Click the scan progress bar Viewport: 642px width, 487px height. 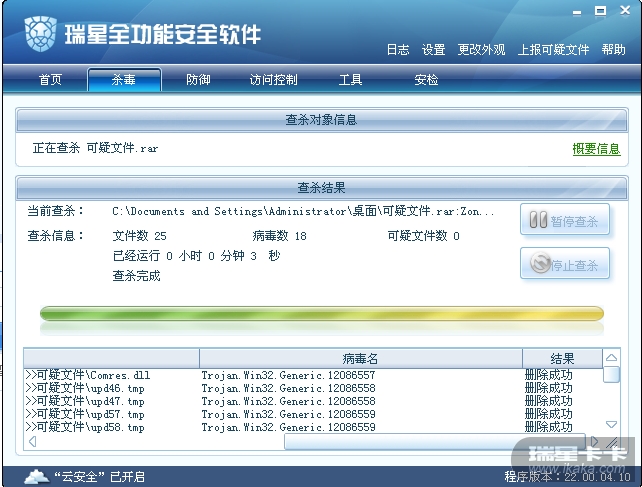coord(322,313)
